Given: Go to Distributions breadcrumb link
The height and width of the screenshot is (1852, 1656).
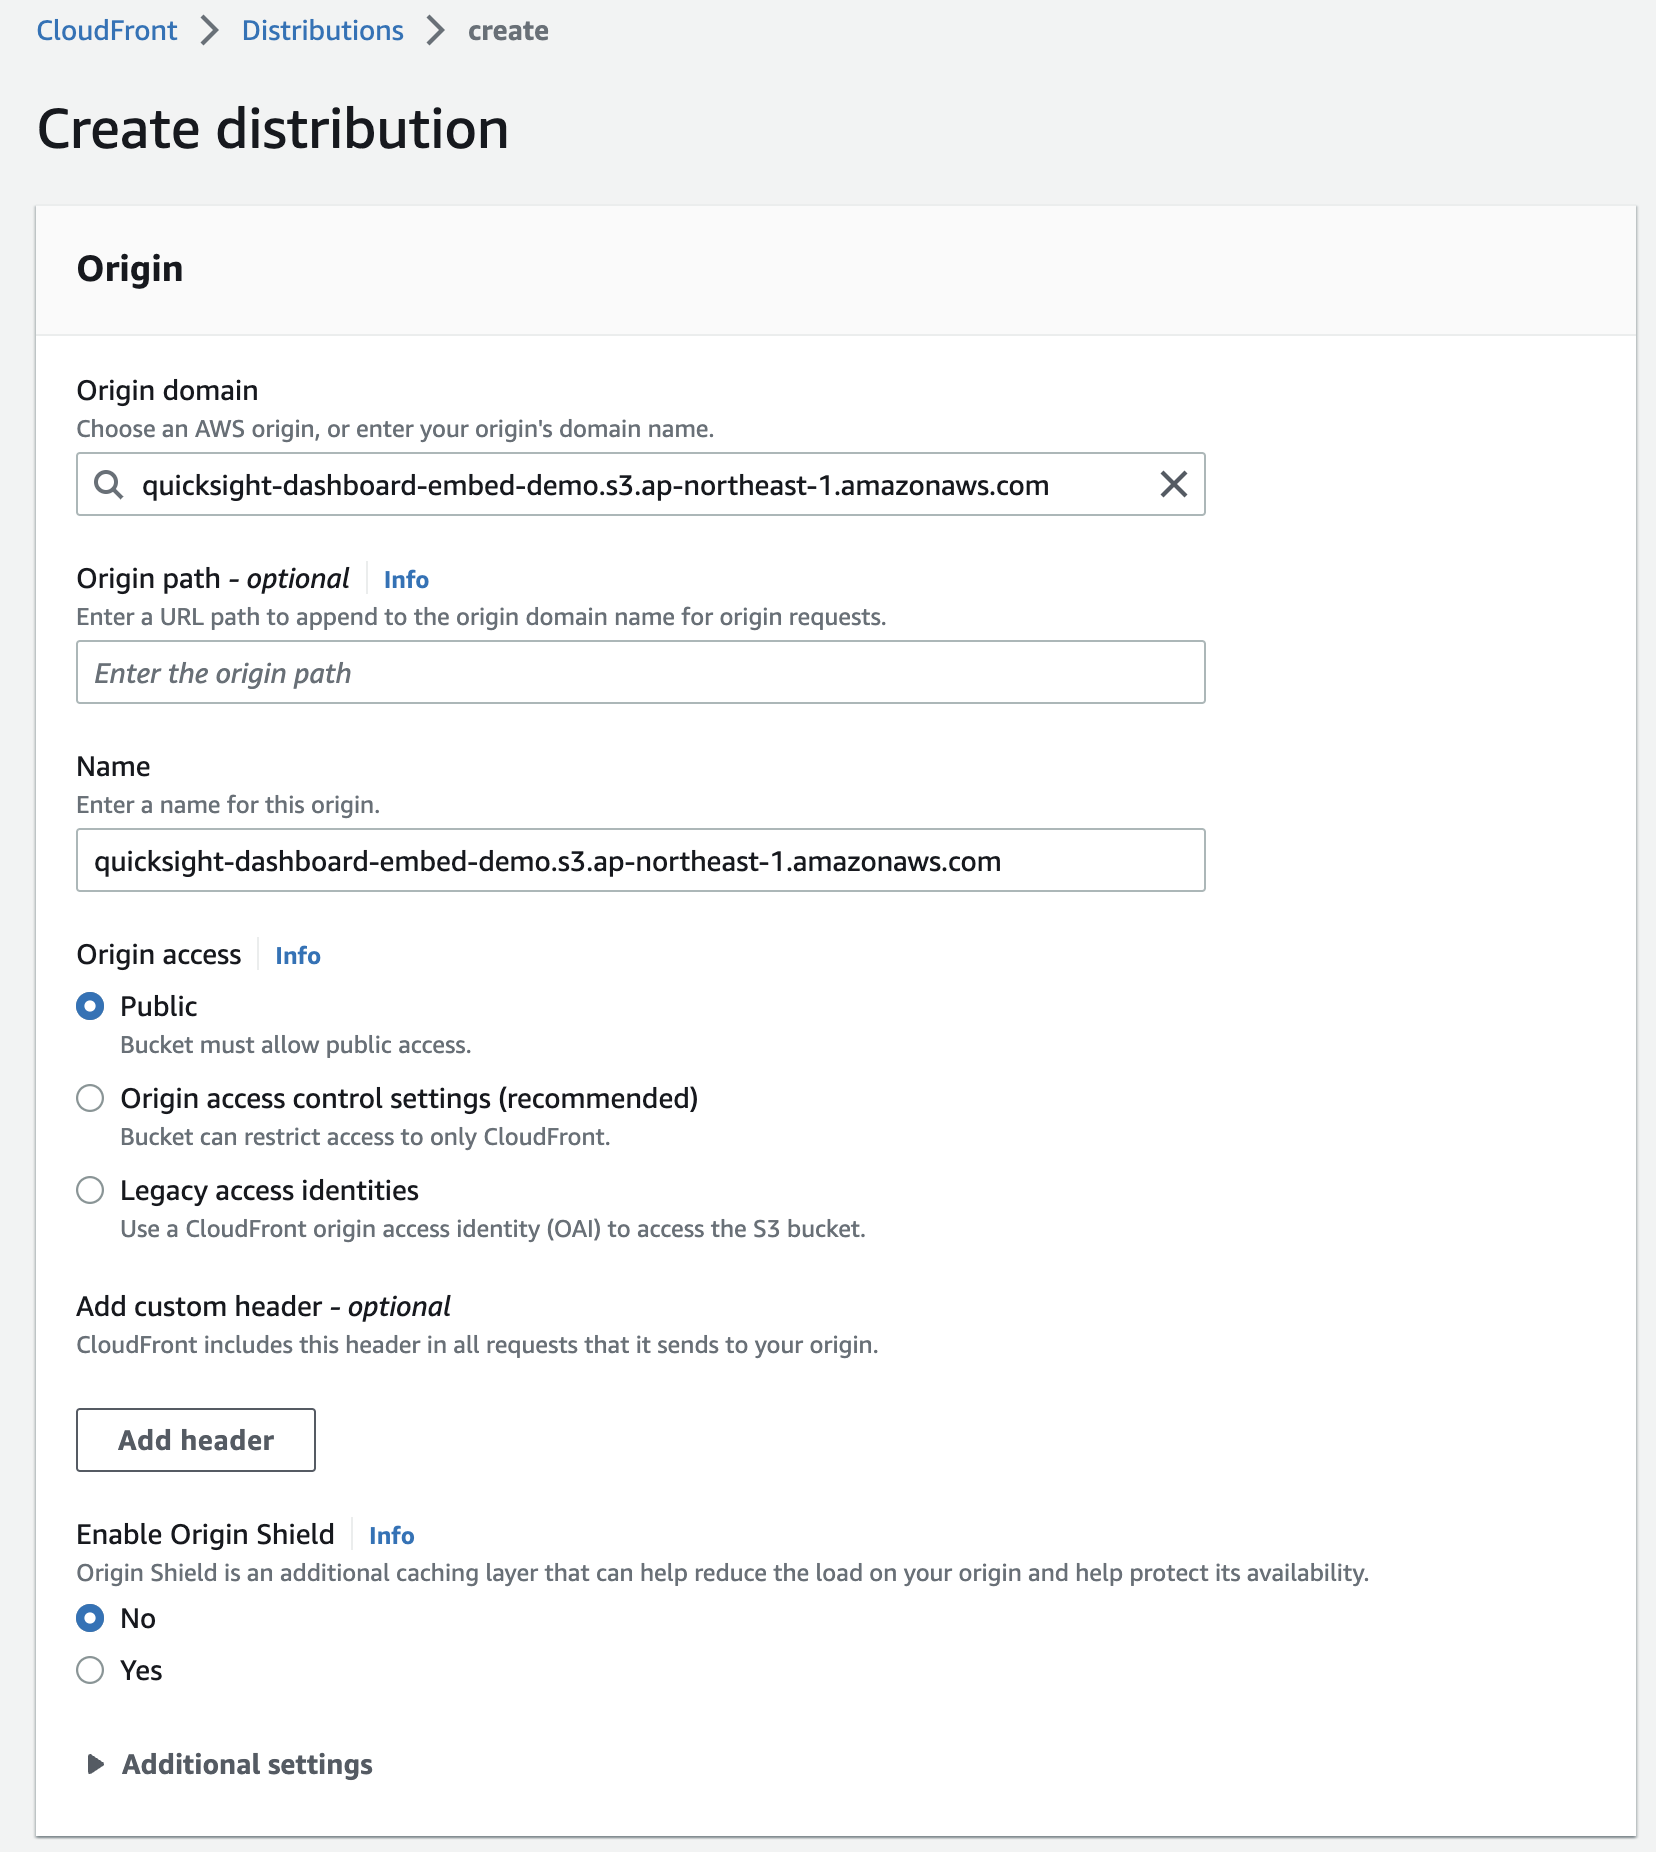Looking at the screenshot, I should point(323,30).
